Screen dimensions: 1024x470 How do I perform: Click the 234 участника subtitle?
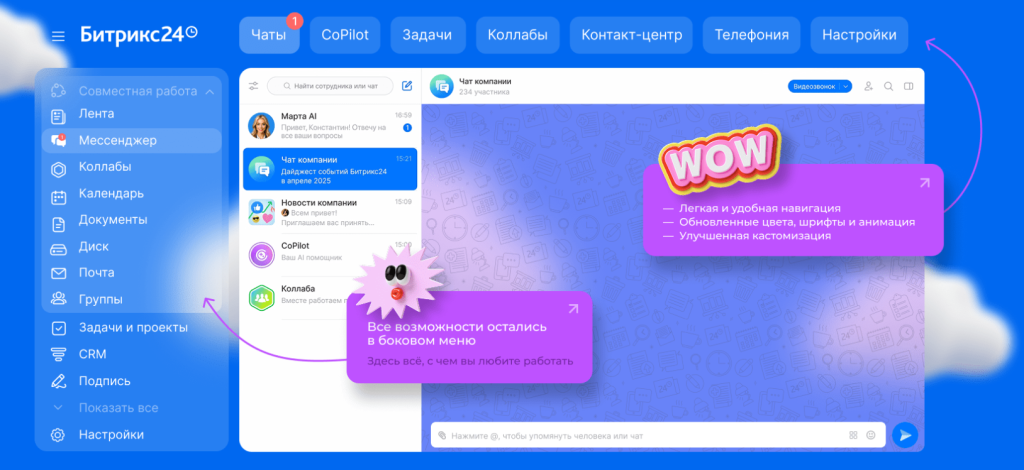[x=484, y=92]
